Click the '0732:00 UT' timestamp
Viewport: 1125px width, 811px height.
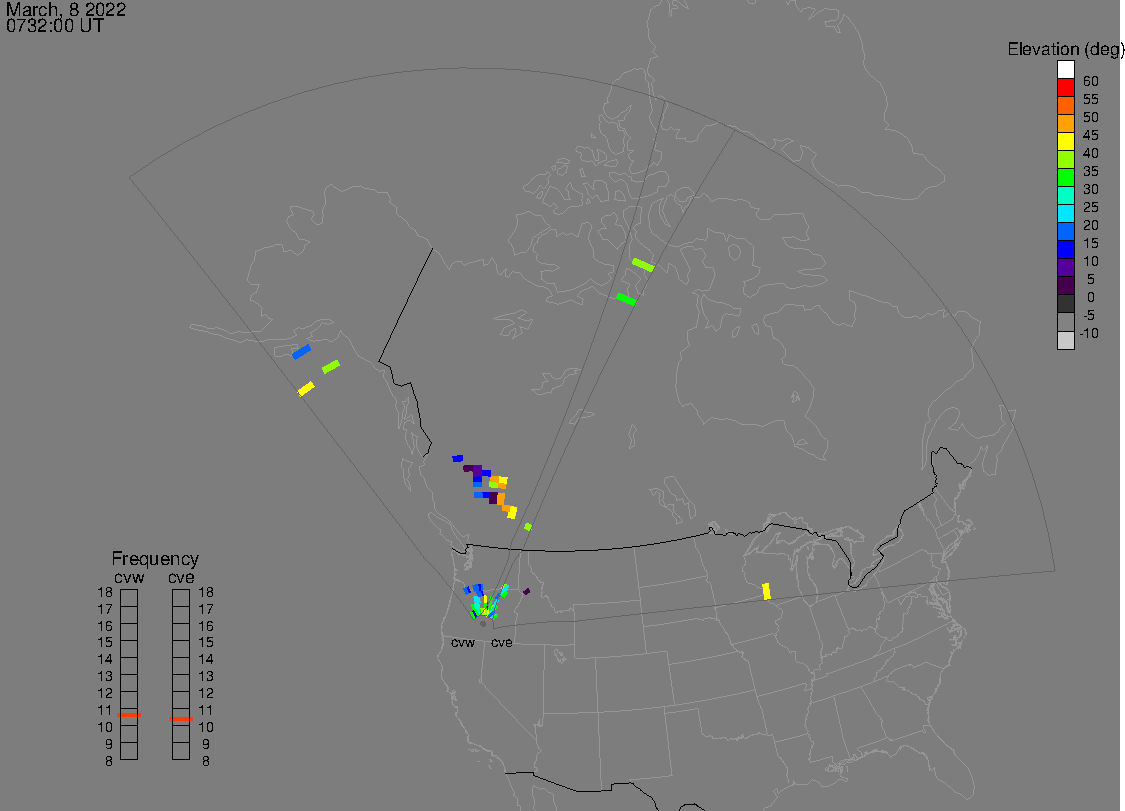pyautogui.click(x=55, y=26)
